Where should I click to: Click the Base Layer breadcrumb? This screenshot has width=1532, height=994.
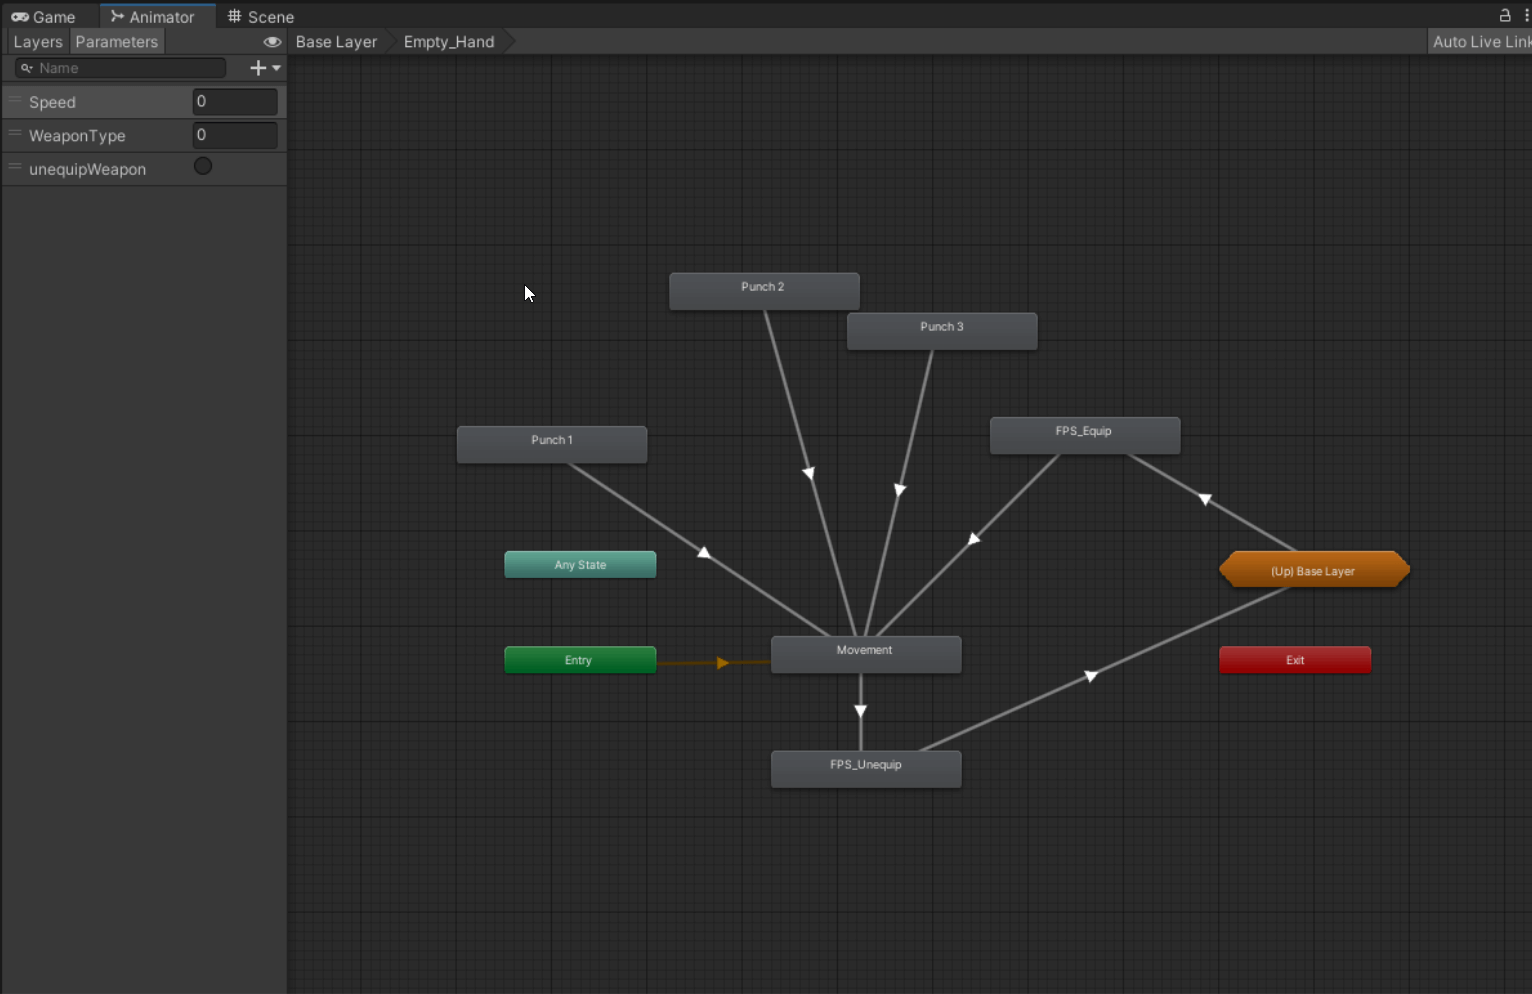(x=336, y=42)
